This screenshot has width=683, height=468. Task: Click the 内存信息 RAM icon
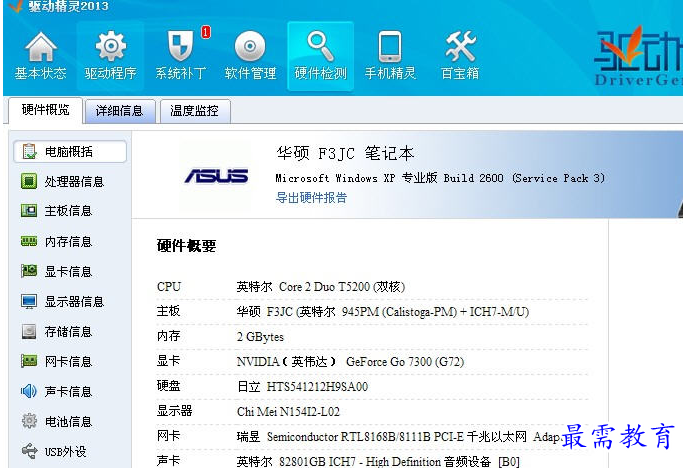(29, 241)
